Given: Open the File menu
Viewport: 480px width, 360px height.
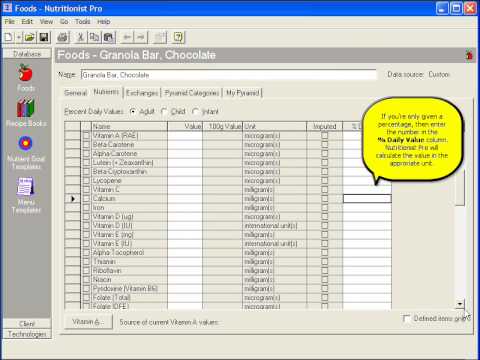Looking at the screenshot, I should [9, 22].
